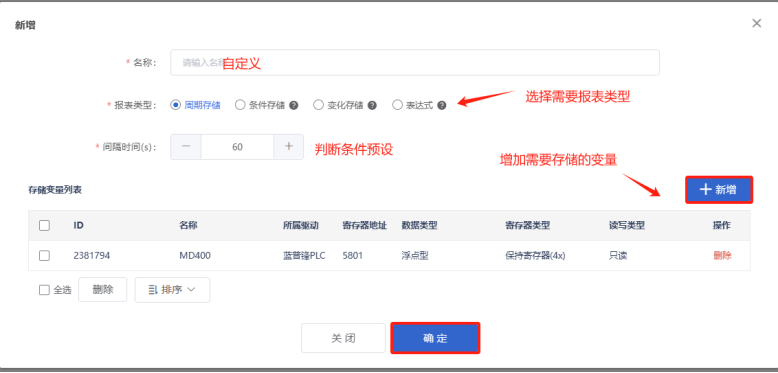Click the 关闭 button
The width and height of the screenshot is (778, 373).
343,338
